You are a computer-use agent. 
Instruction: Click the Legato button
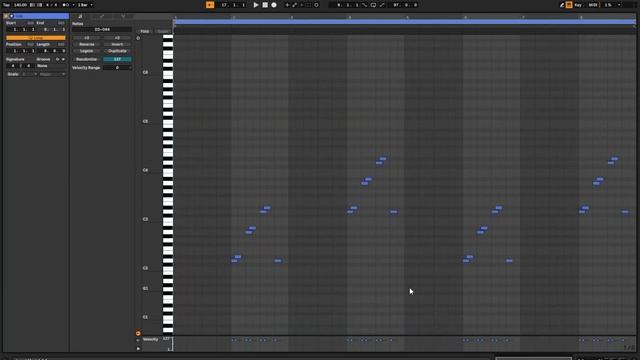click(87, 51)
